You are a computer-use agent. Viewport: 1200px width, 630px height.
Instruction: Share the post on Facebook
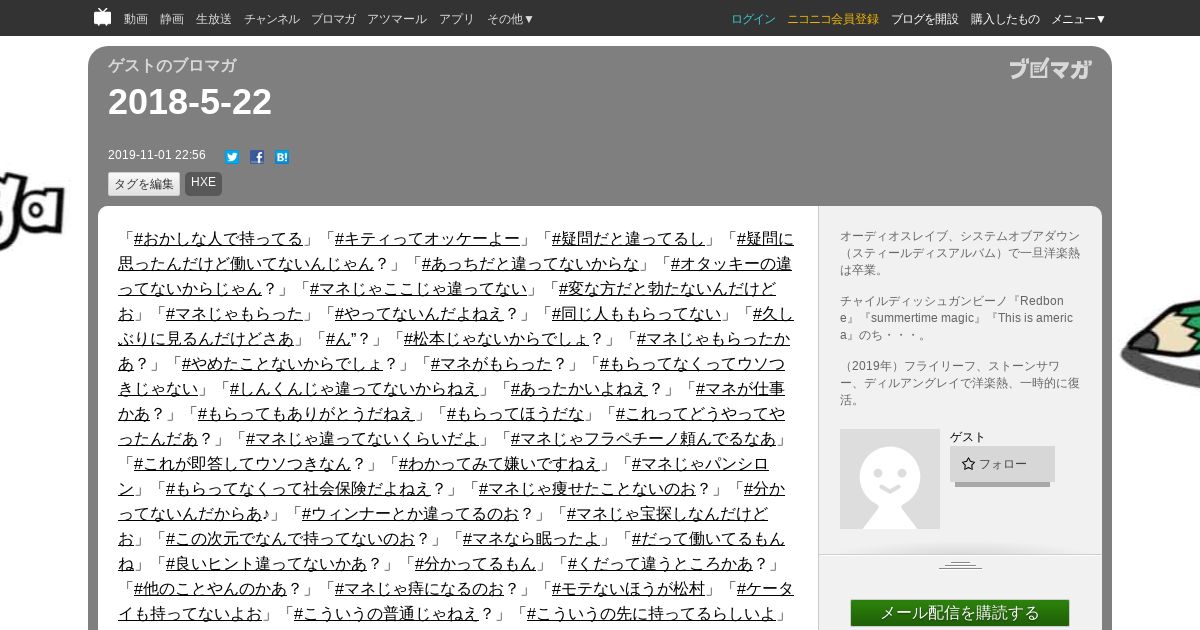point(257,157)
